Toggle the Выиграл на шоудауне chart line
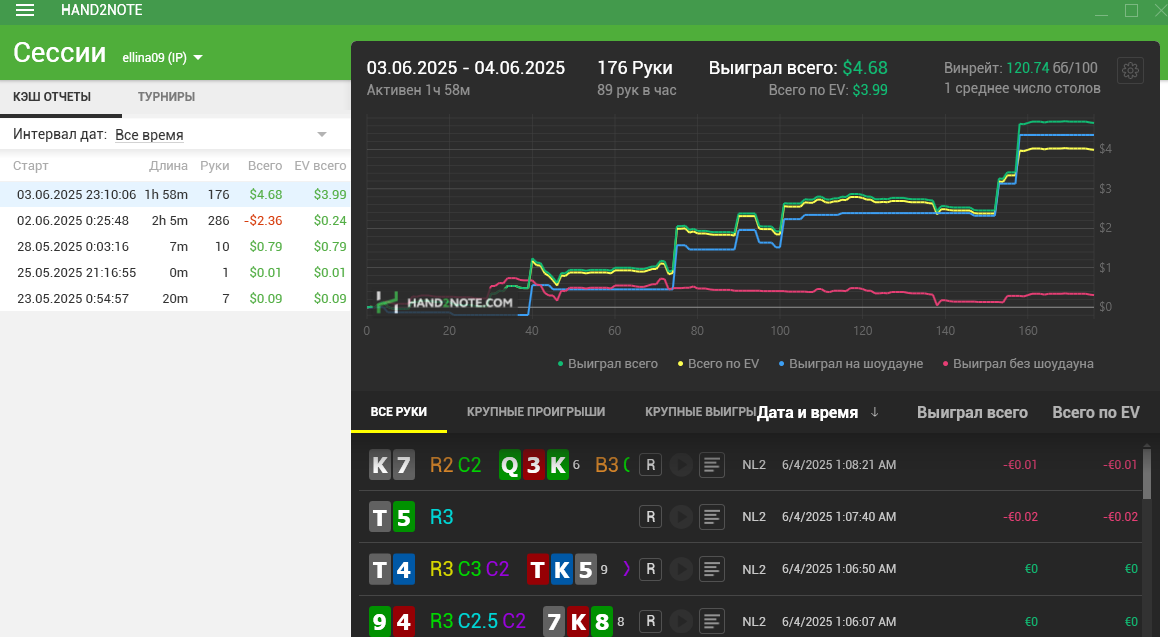The height and width of the screenshot is (637, 1168). pyautogui.click(x=851, y=364)
